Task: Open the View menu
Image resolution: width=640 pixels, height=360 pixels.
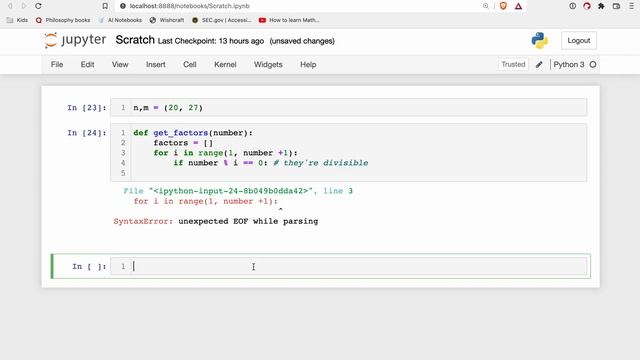Action: (120, 64)
